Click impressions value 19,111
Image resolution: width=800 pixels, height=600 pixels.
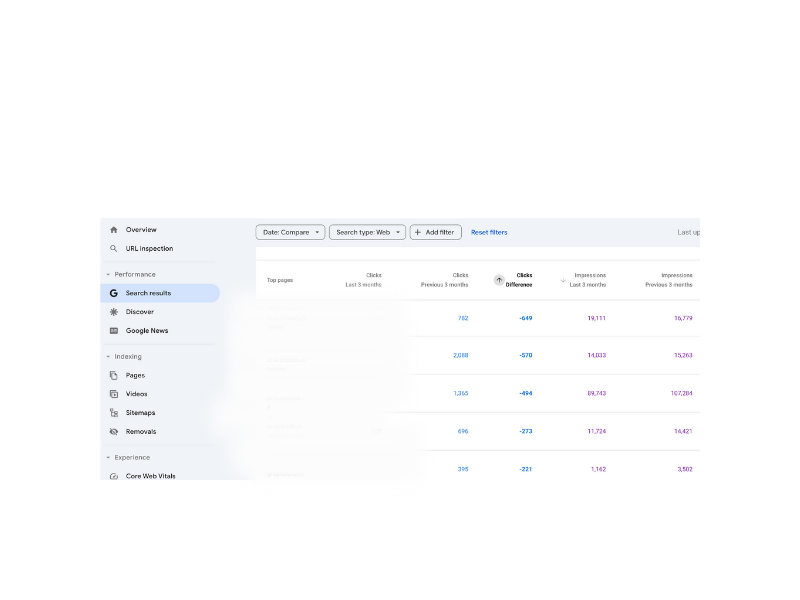(x=596, y=318)
